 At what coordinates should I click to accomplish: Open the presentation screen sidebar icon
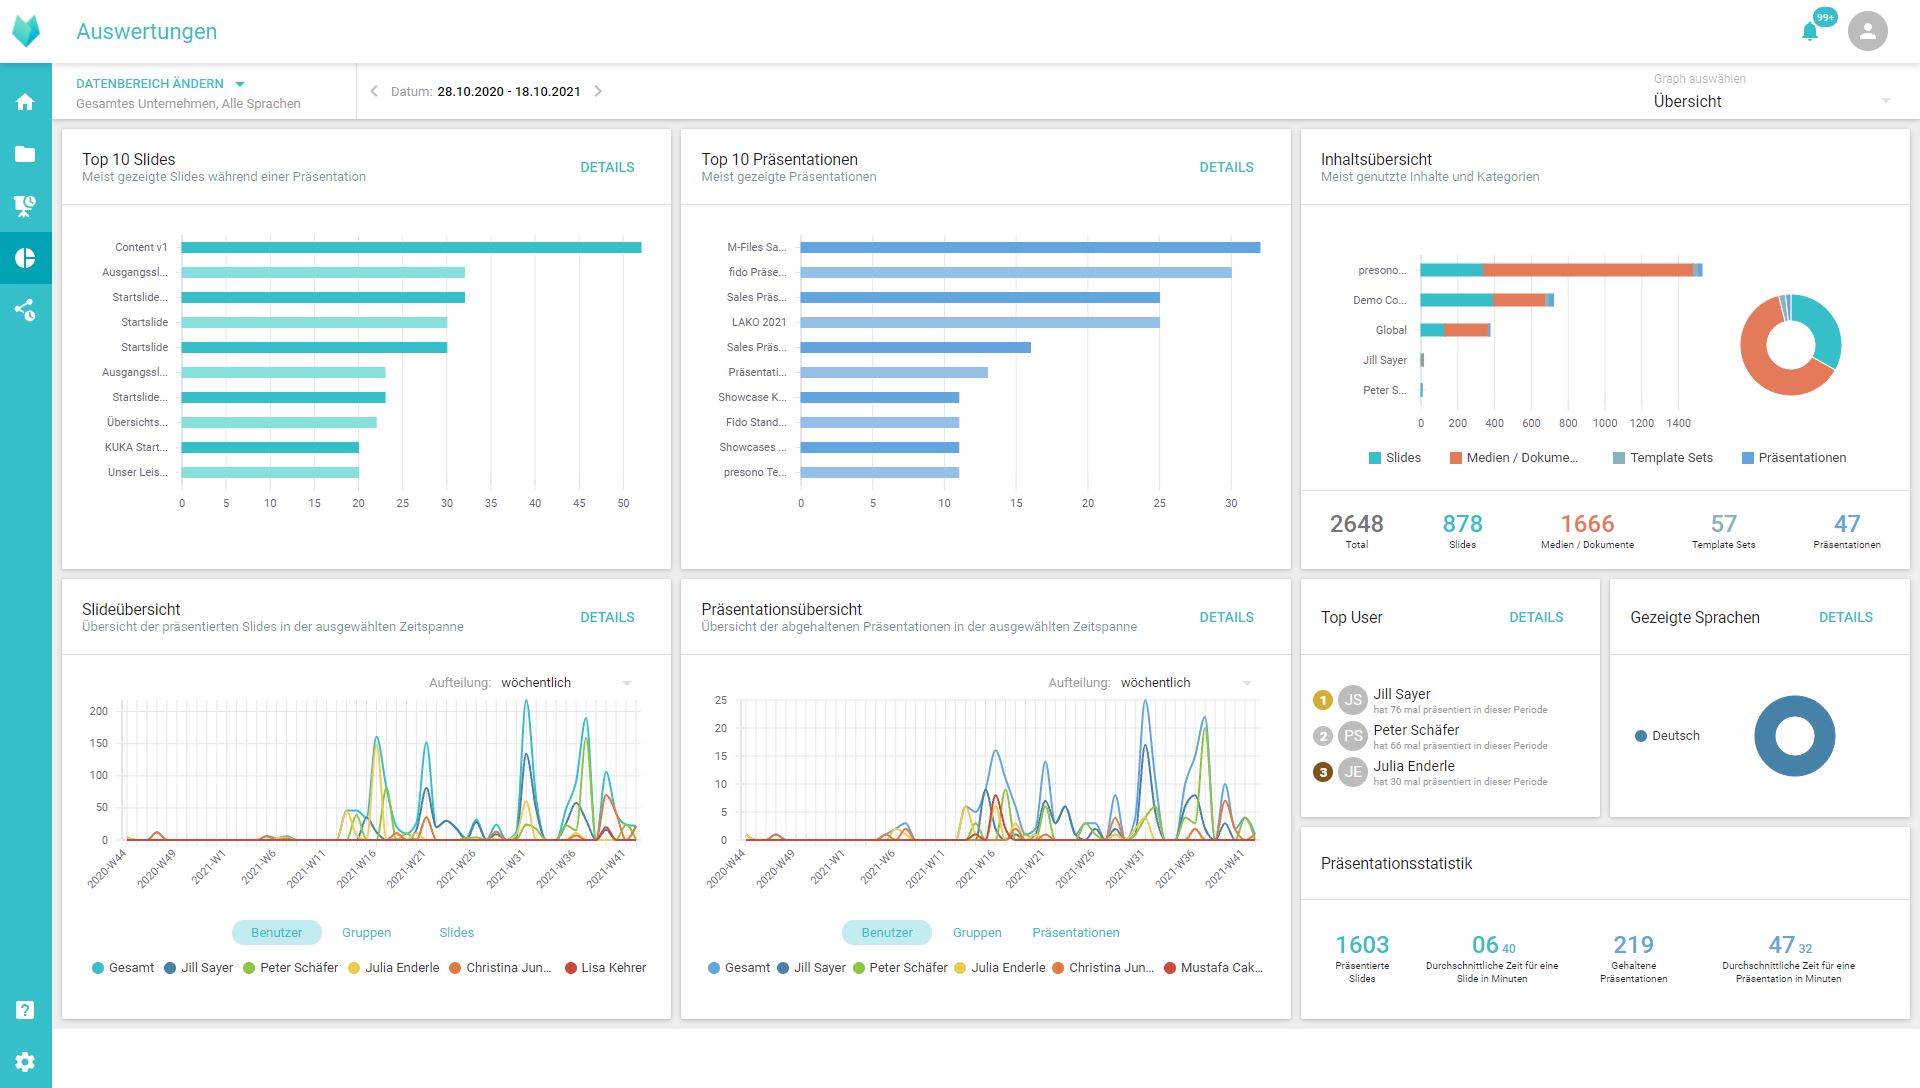(25, 206)
